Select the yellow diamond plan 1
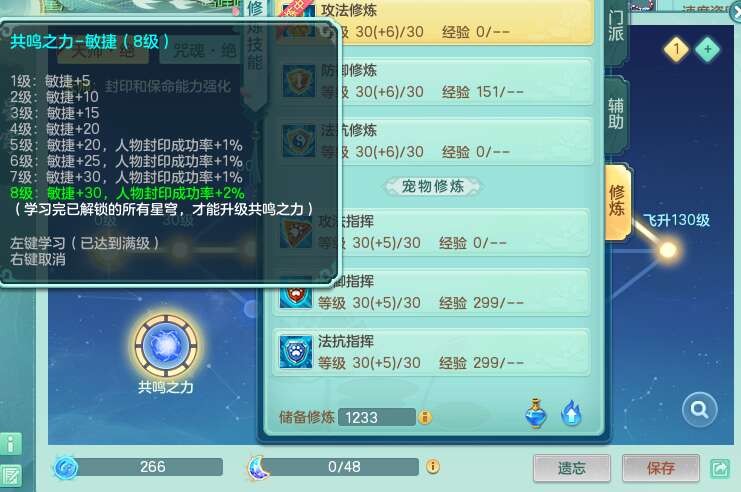741x492 pixels. 677,49
